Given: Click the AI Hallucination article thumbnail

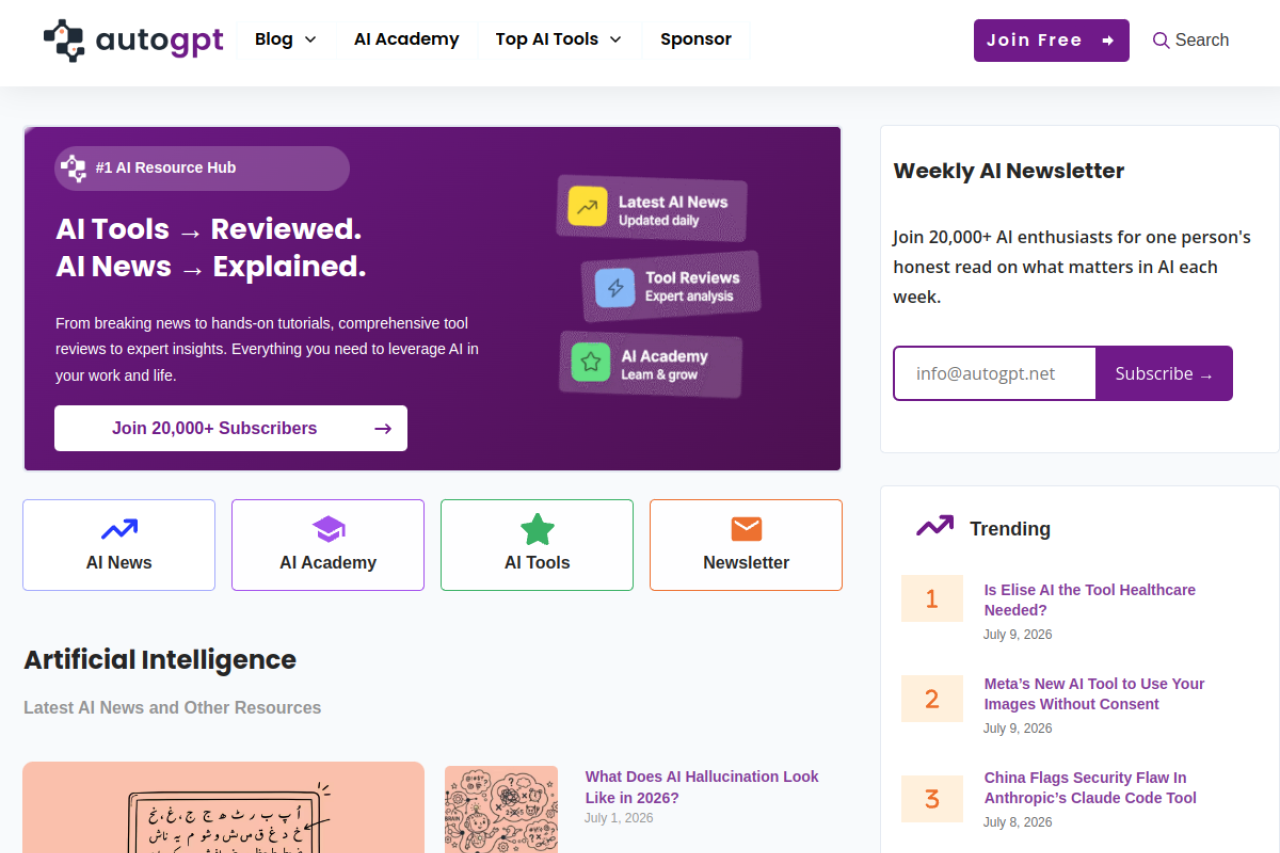Looking at the screenshot, I should coord(501,809).
